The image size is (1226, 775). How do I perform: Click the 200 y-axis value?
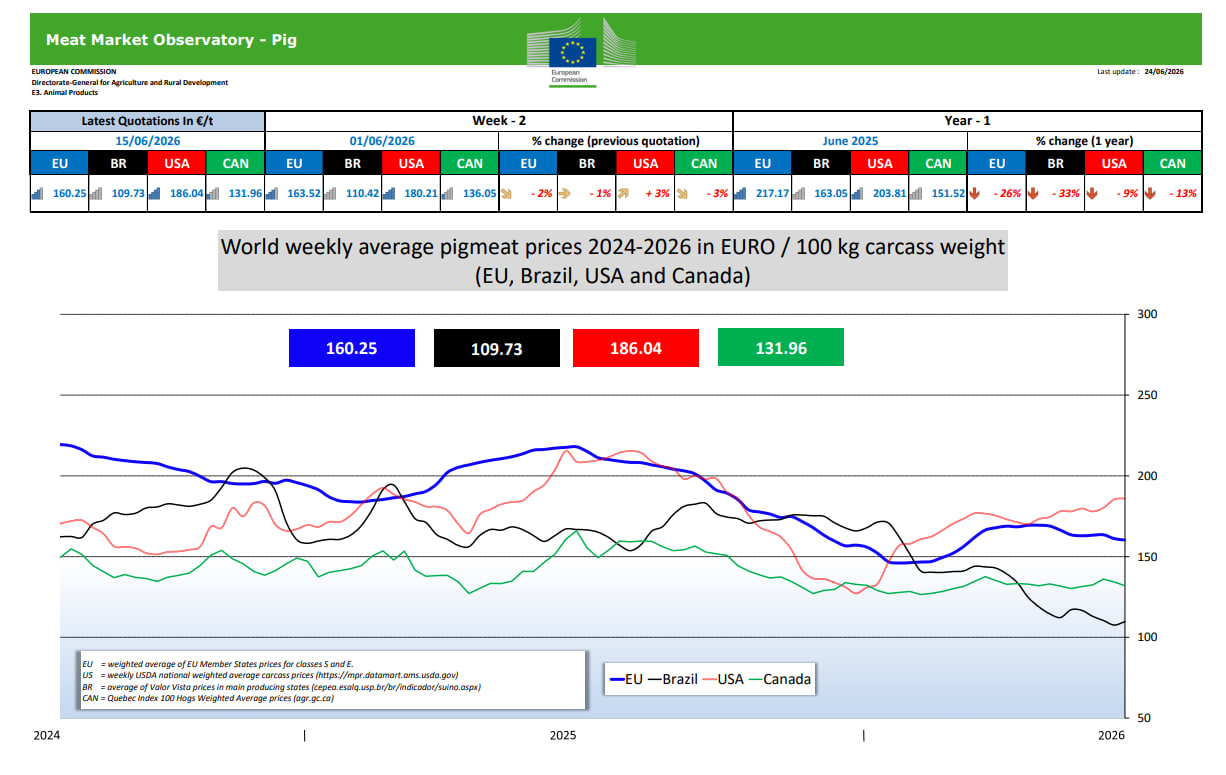coord(1147,476)
